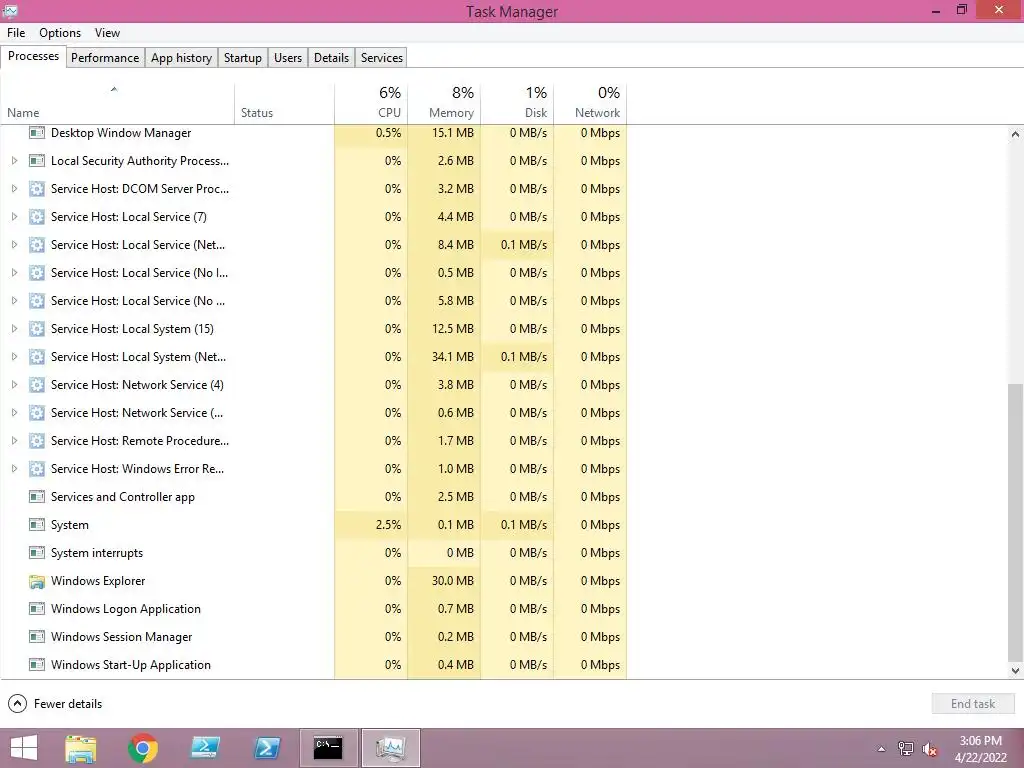Click the vertical scrollbar thumb
Screen dimensions: 1024x768
pos(1015,522)
